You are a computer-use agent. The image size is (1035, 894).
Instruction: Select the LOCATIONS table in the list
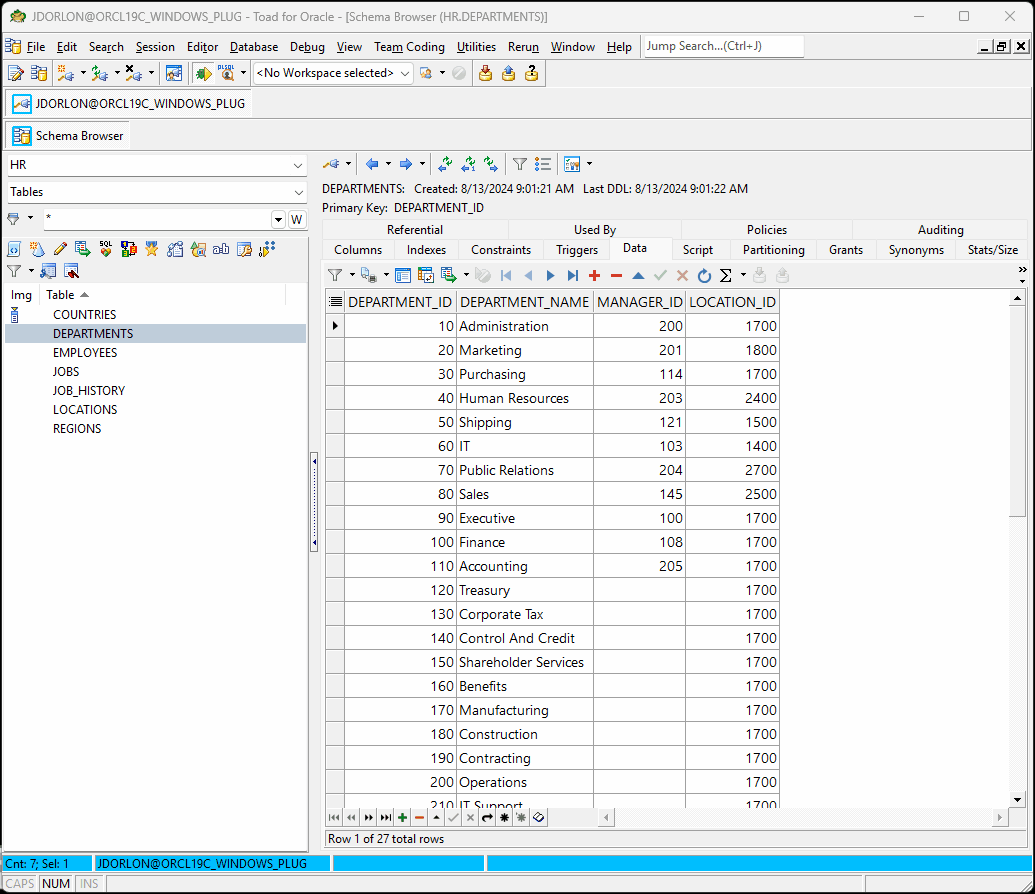tap(84, 410)
